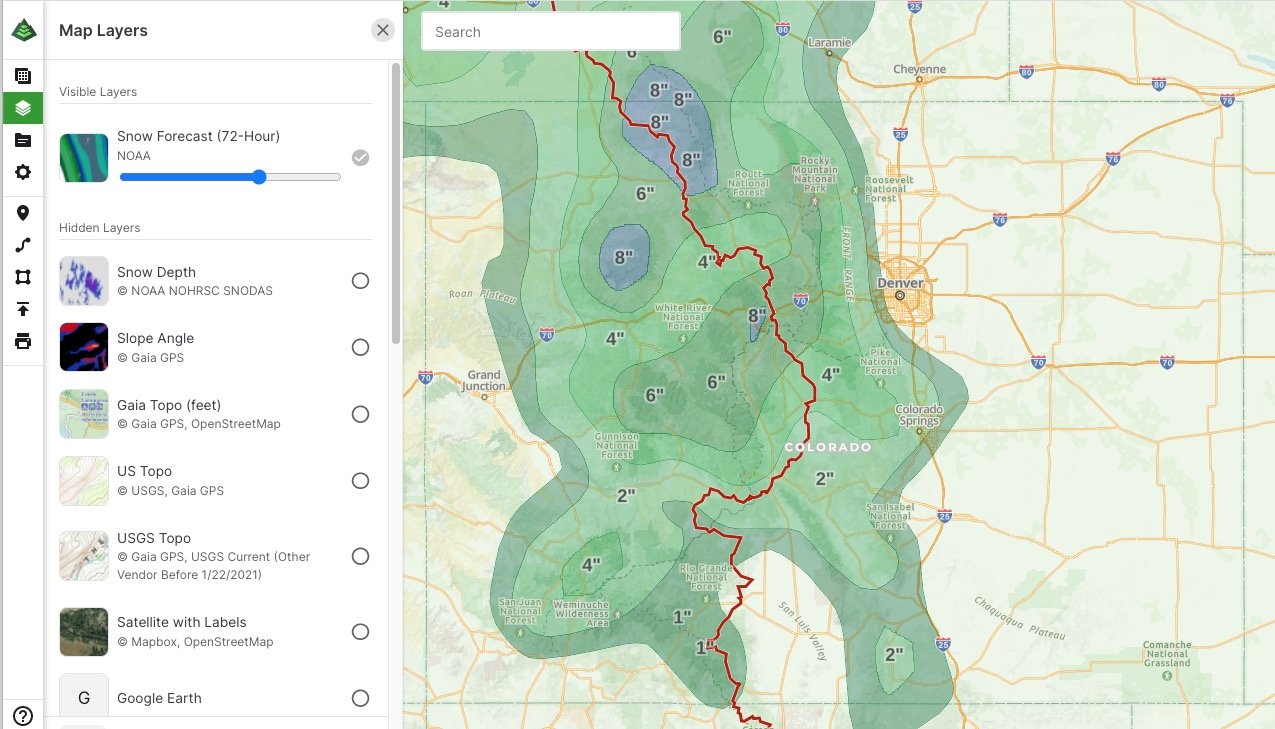Click the Google Earth 'G' thumbnail
Image resolution: width=1275 pixels, height=729 pixels.
pos(84,695)
